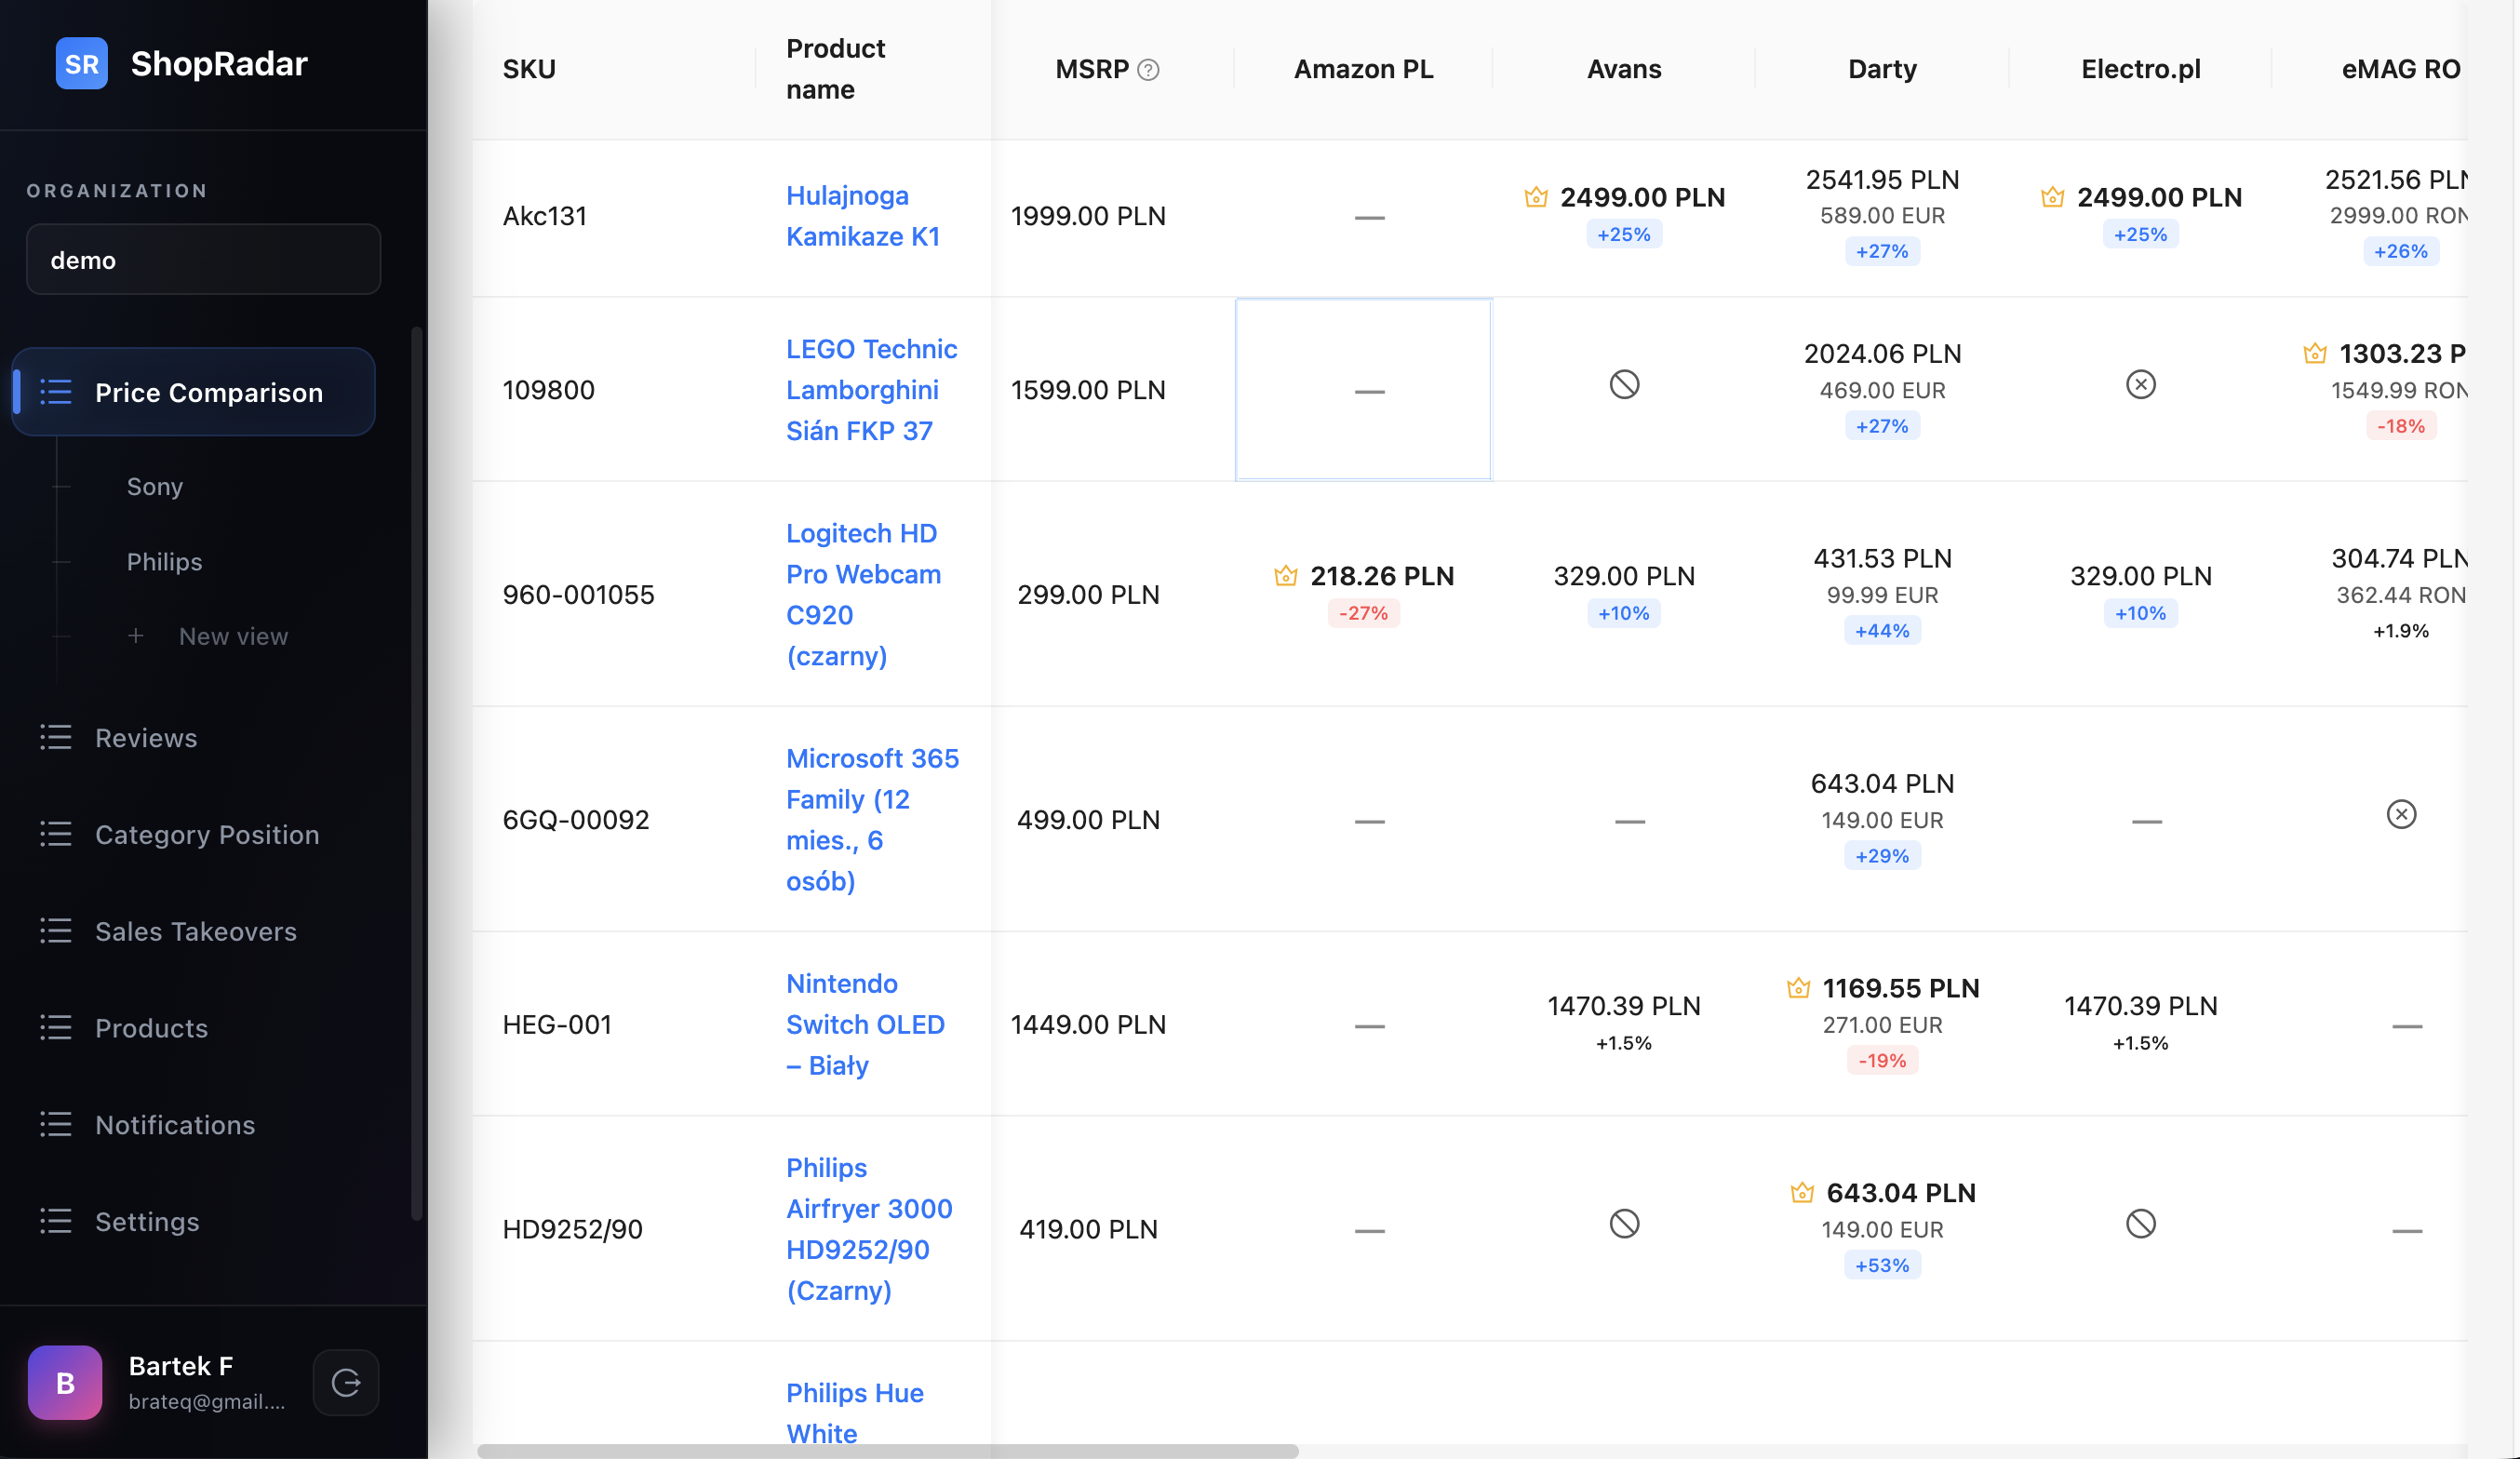Open Category Position in the sidebar

click(x=207, y=834)
